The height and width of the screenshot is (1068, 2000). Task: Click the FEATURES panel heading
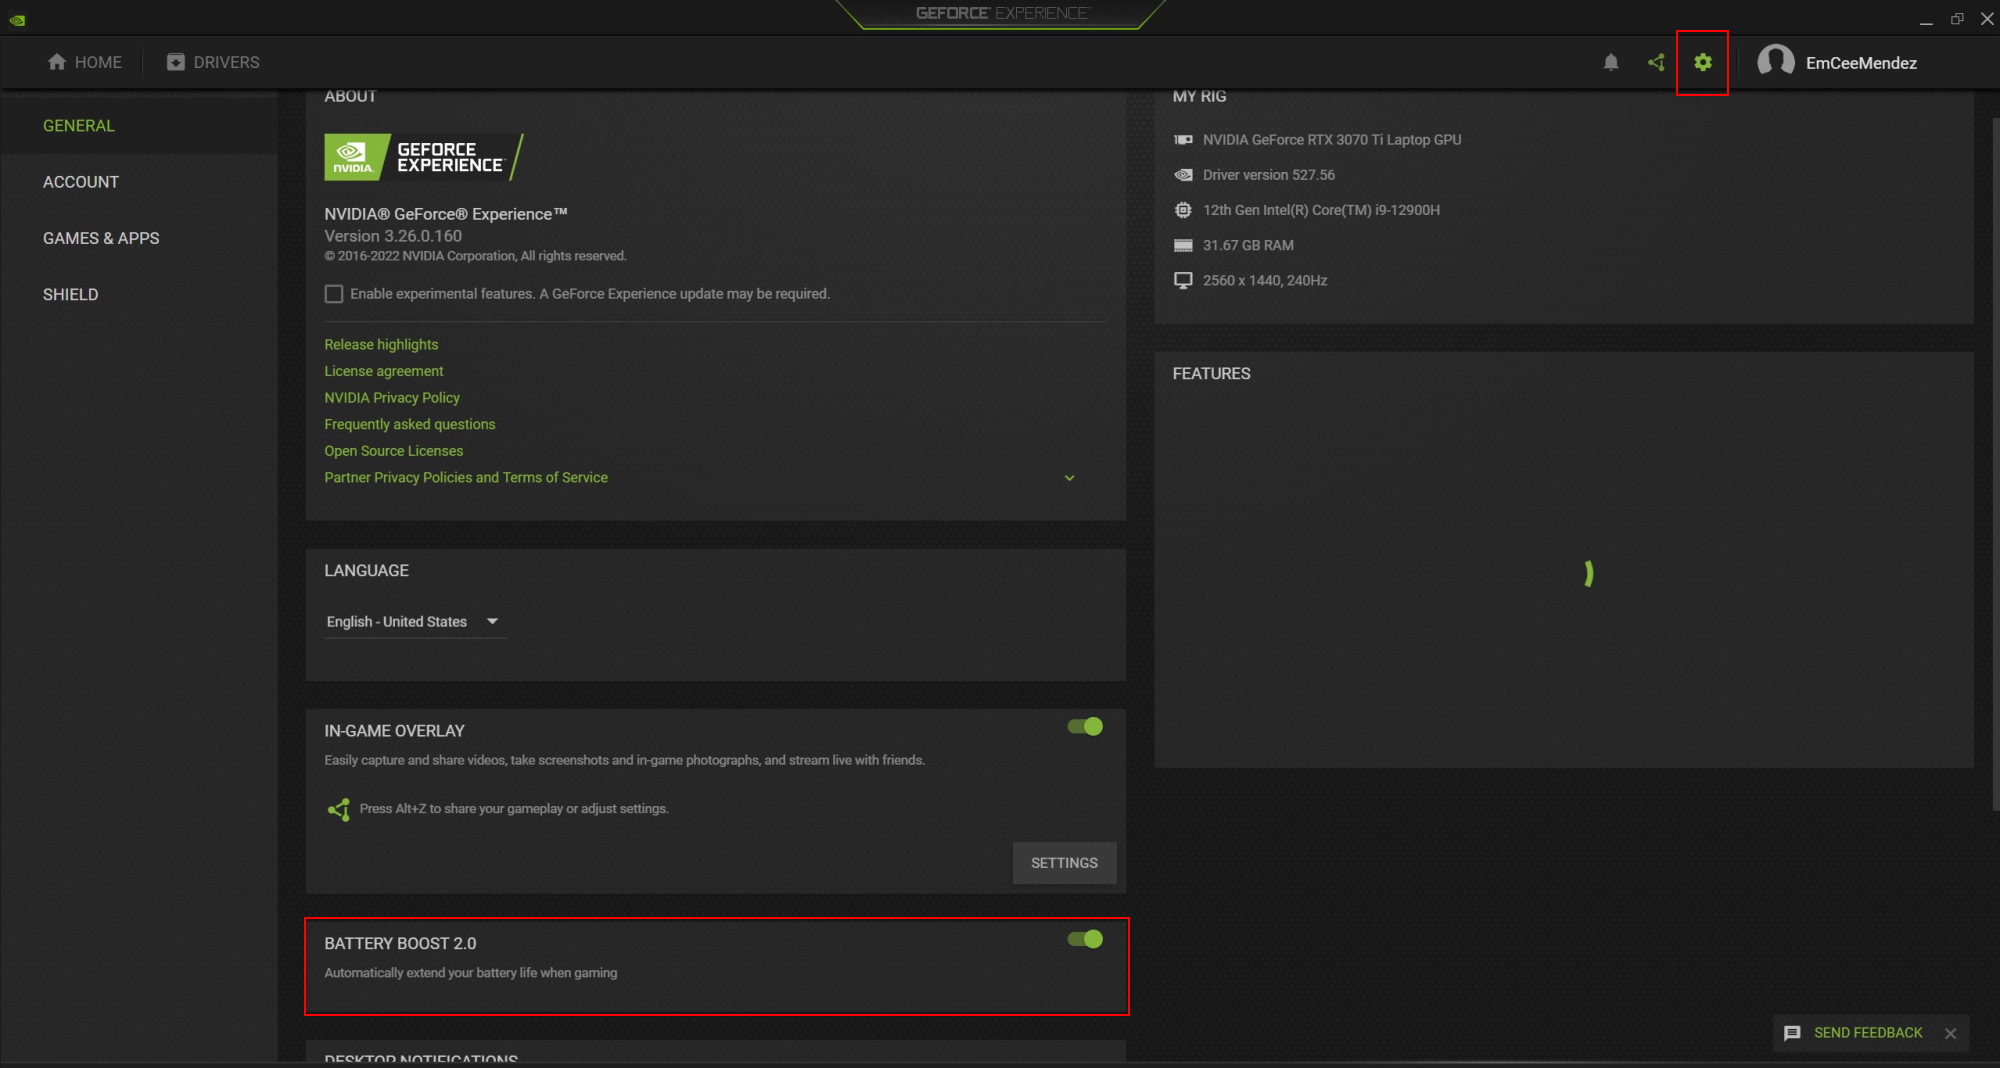(x=1211, y=374)
